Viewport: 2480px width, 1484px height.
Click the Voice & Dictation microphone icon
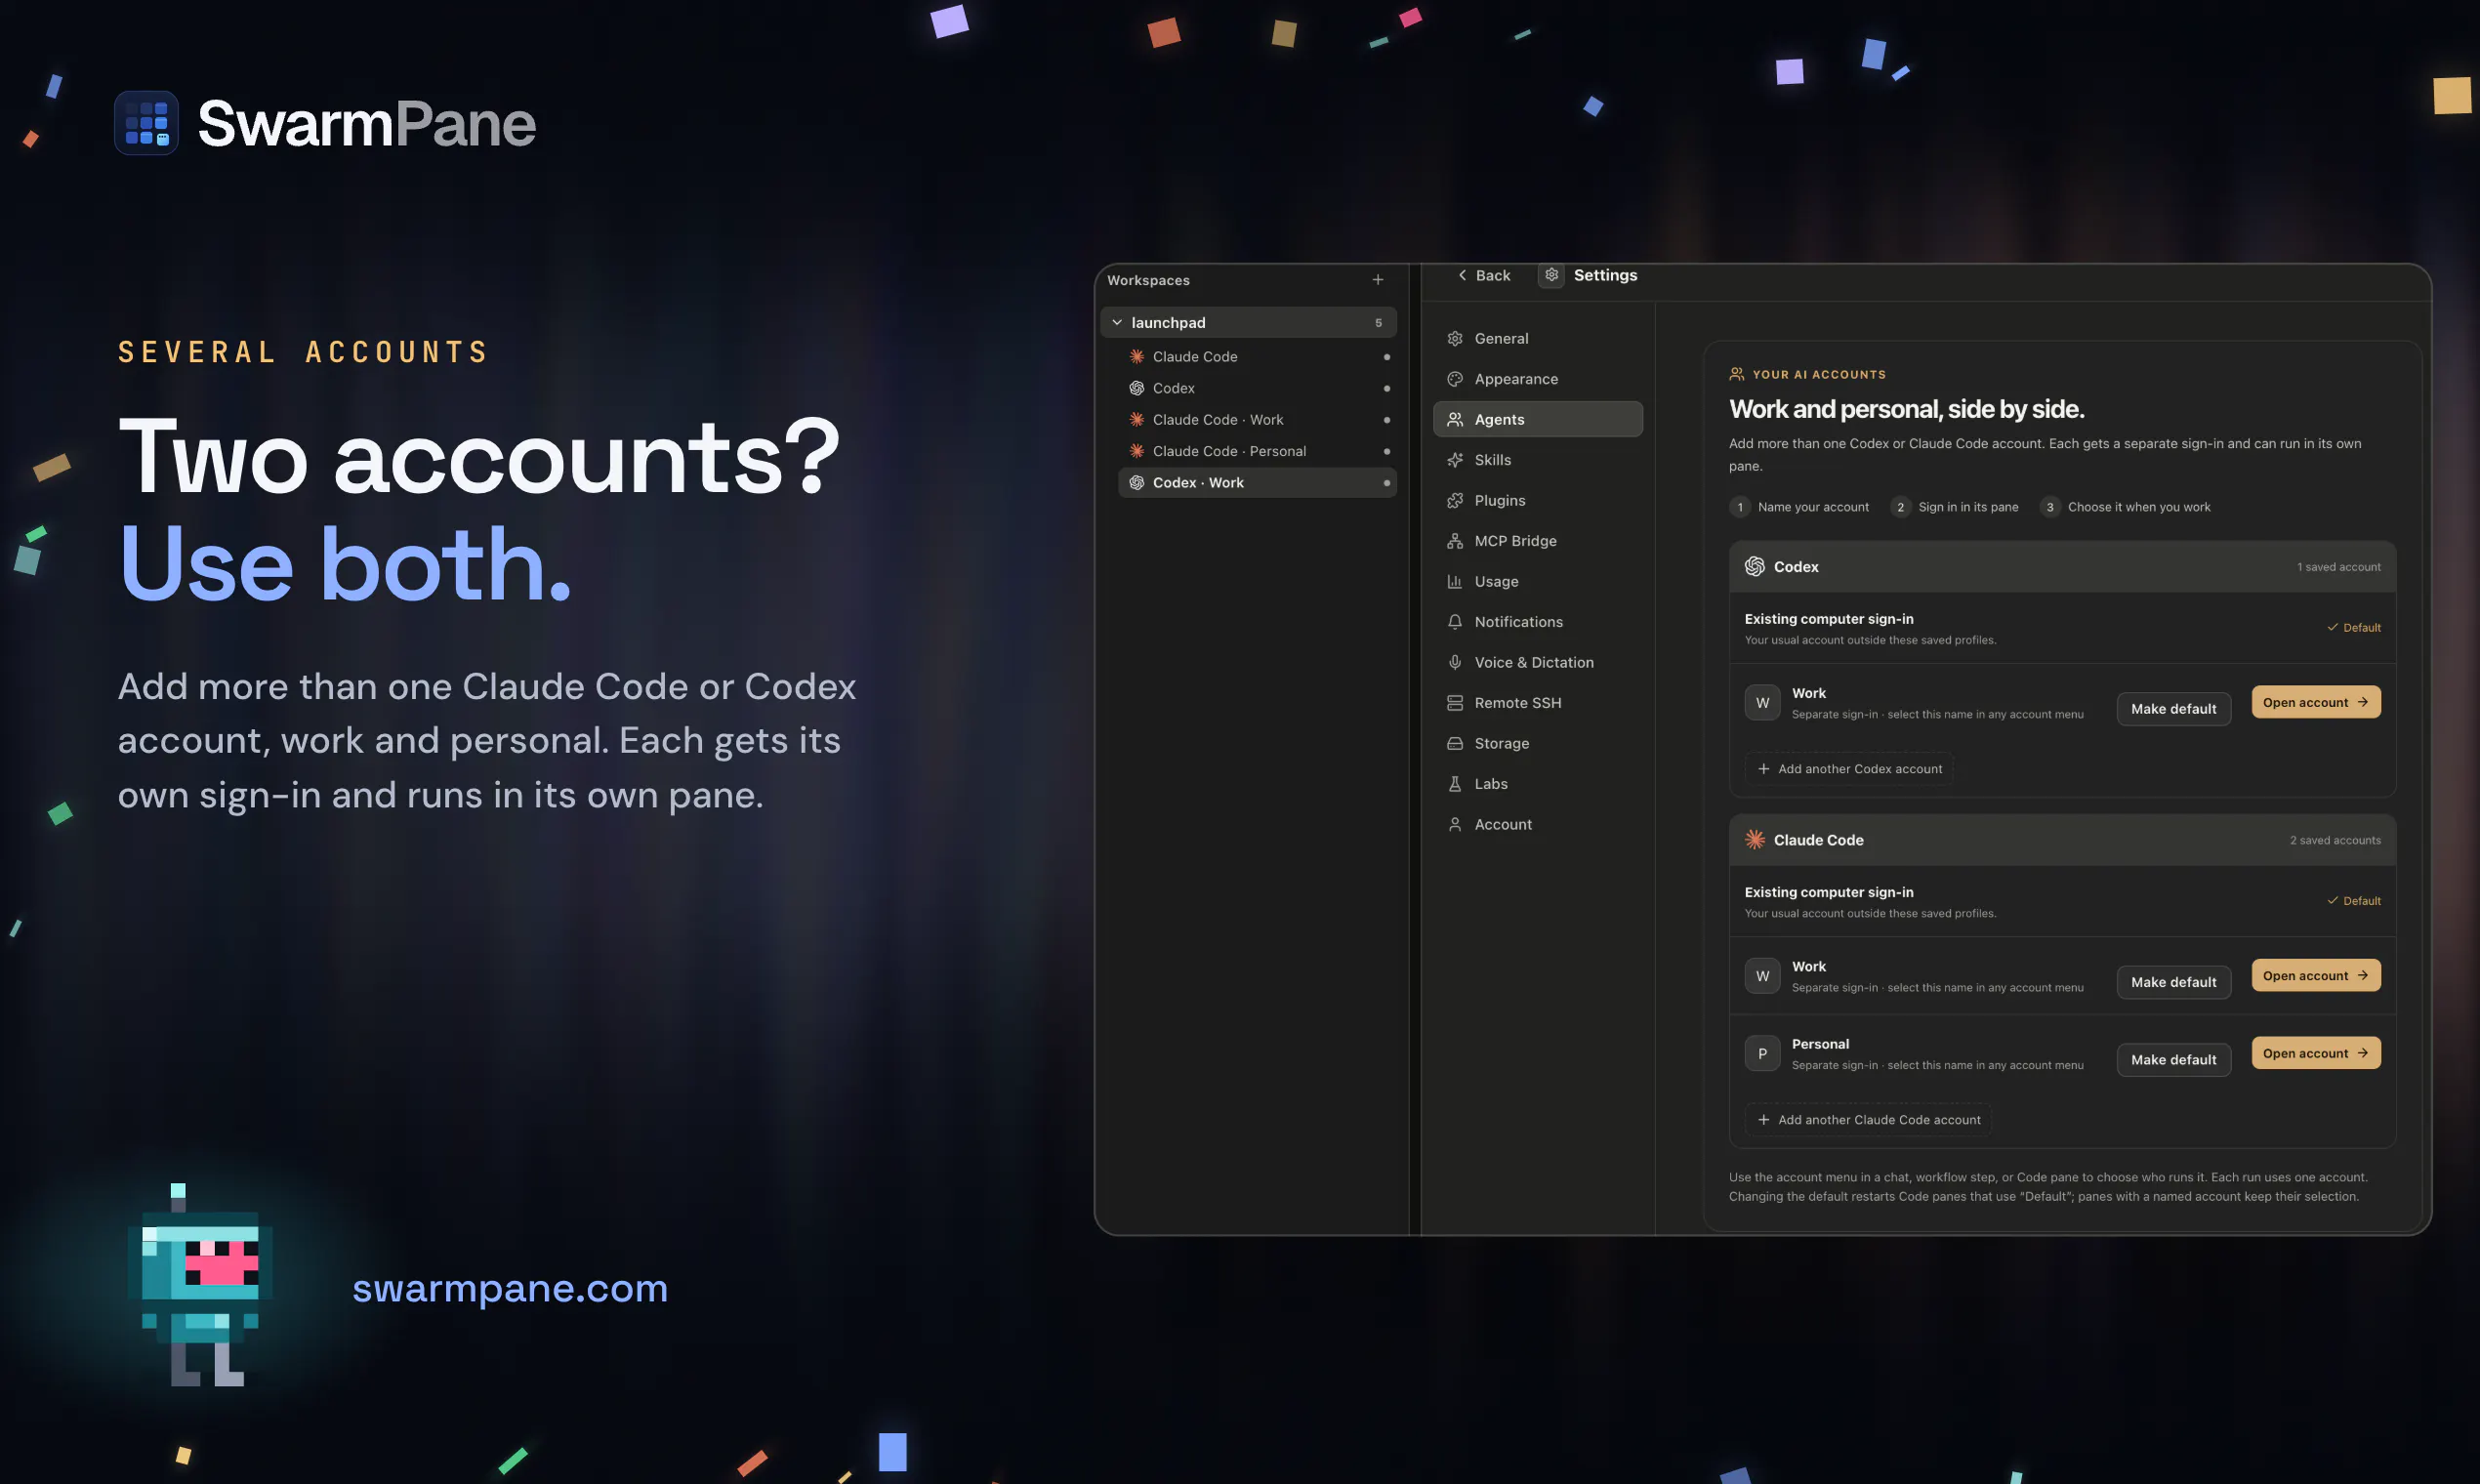(1455, 663)
